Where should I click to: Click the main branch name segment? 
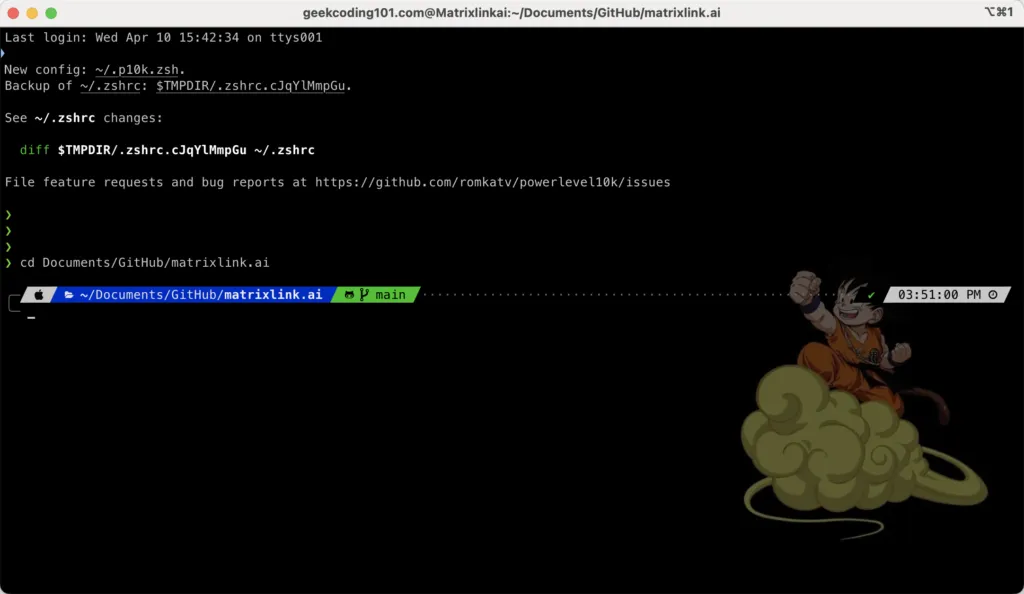(391, 295)
